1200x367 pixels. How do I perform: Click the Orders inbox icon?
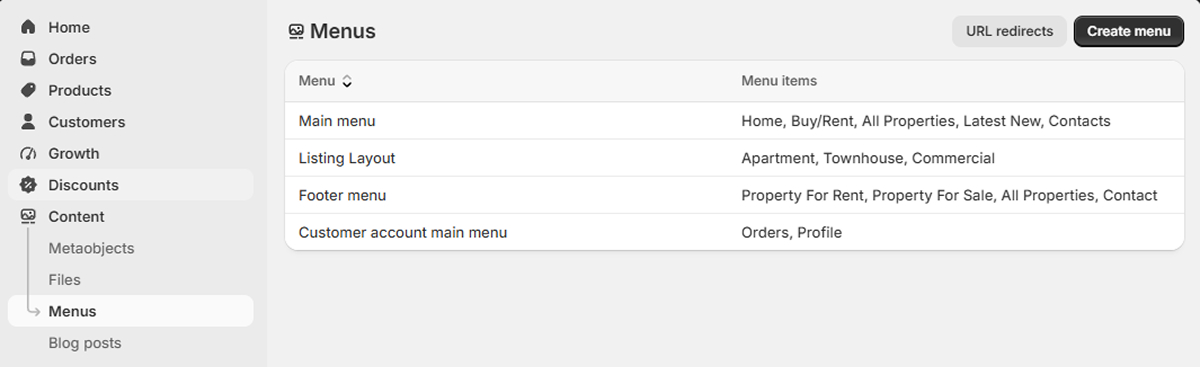(28, 59)
